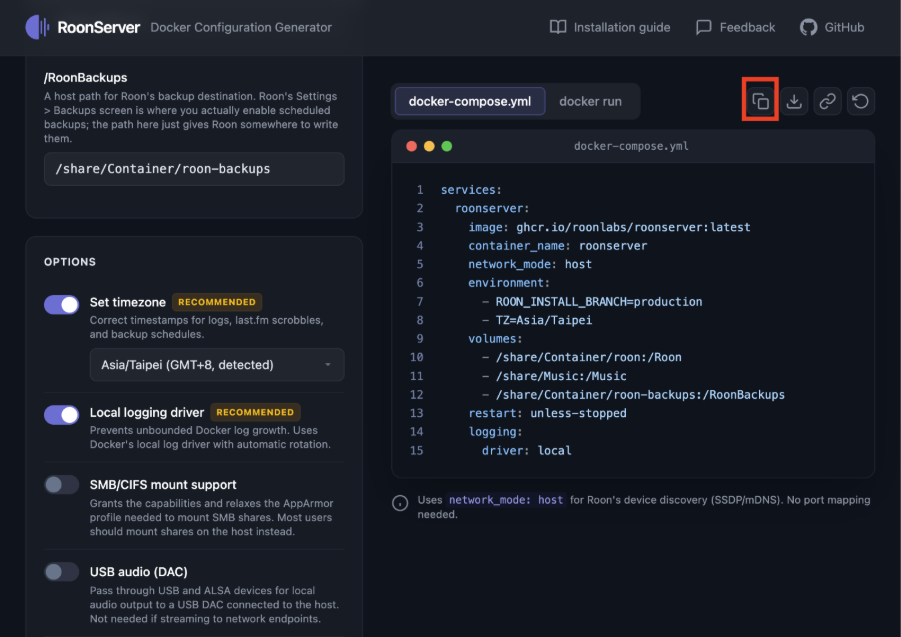Screen dimensions: 901x637
Task: Click yellow dot in code window header
Action: coord(429,146)
